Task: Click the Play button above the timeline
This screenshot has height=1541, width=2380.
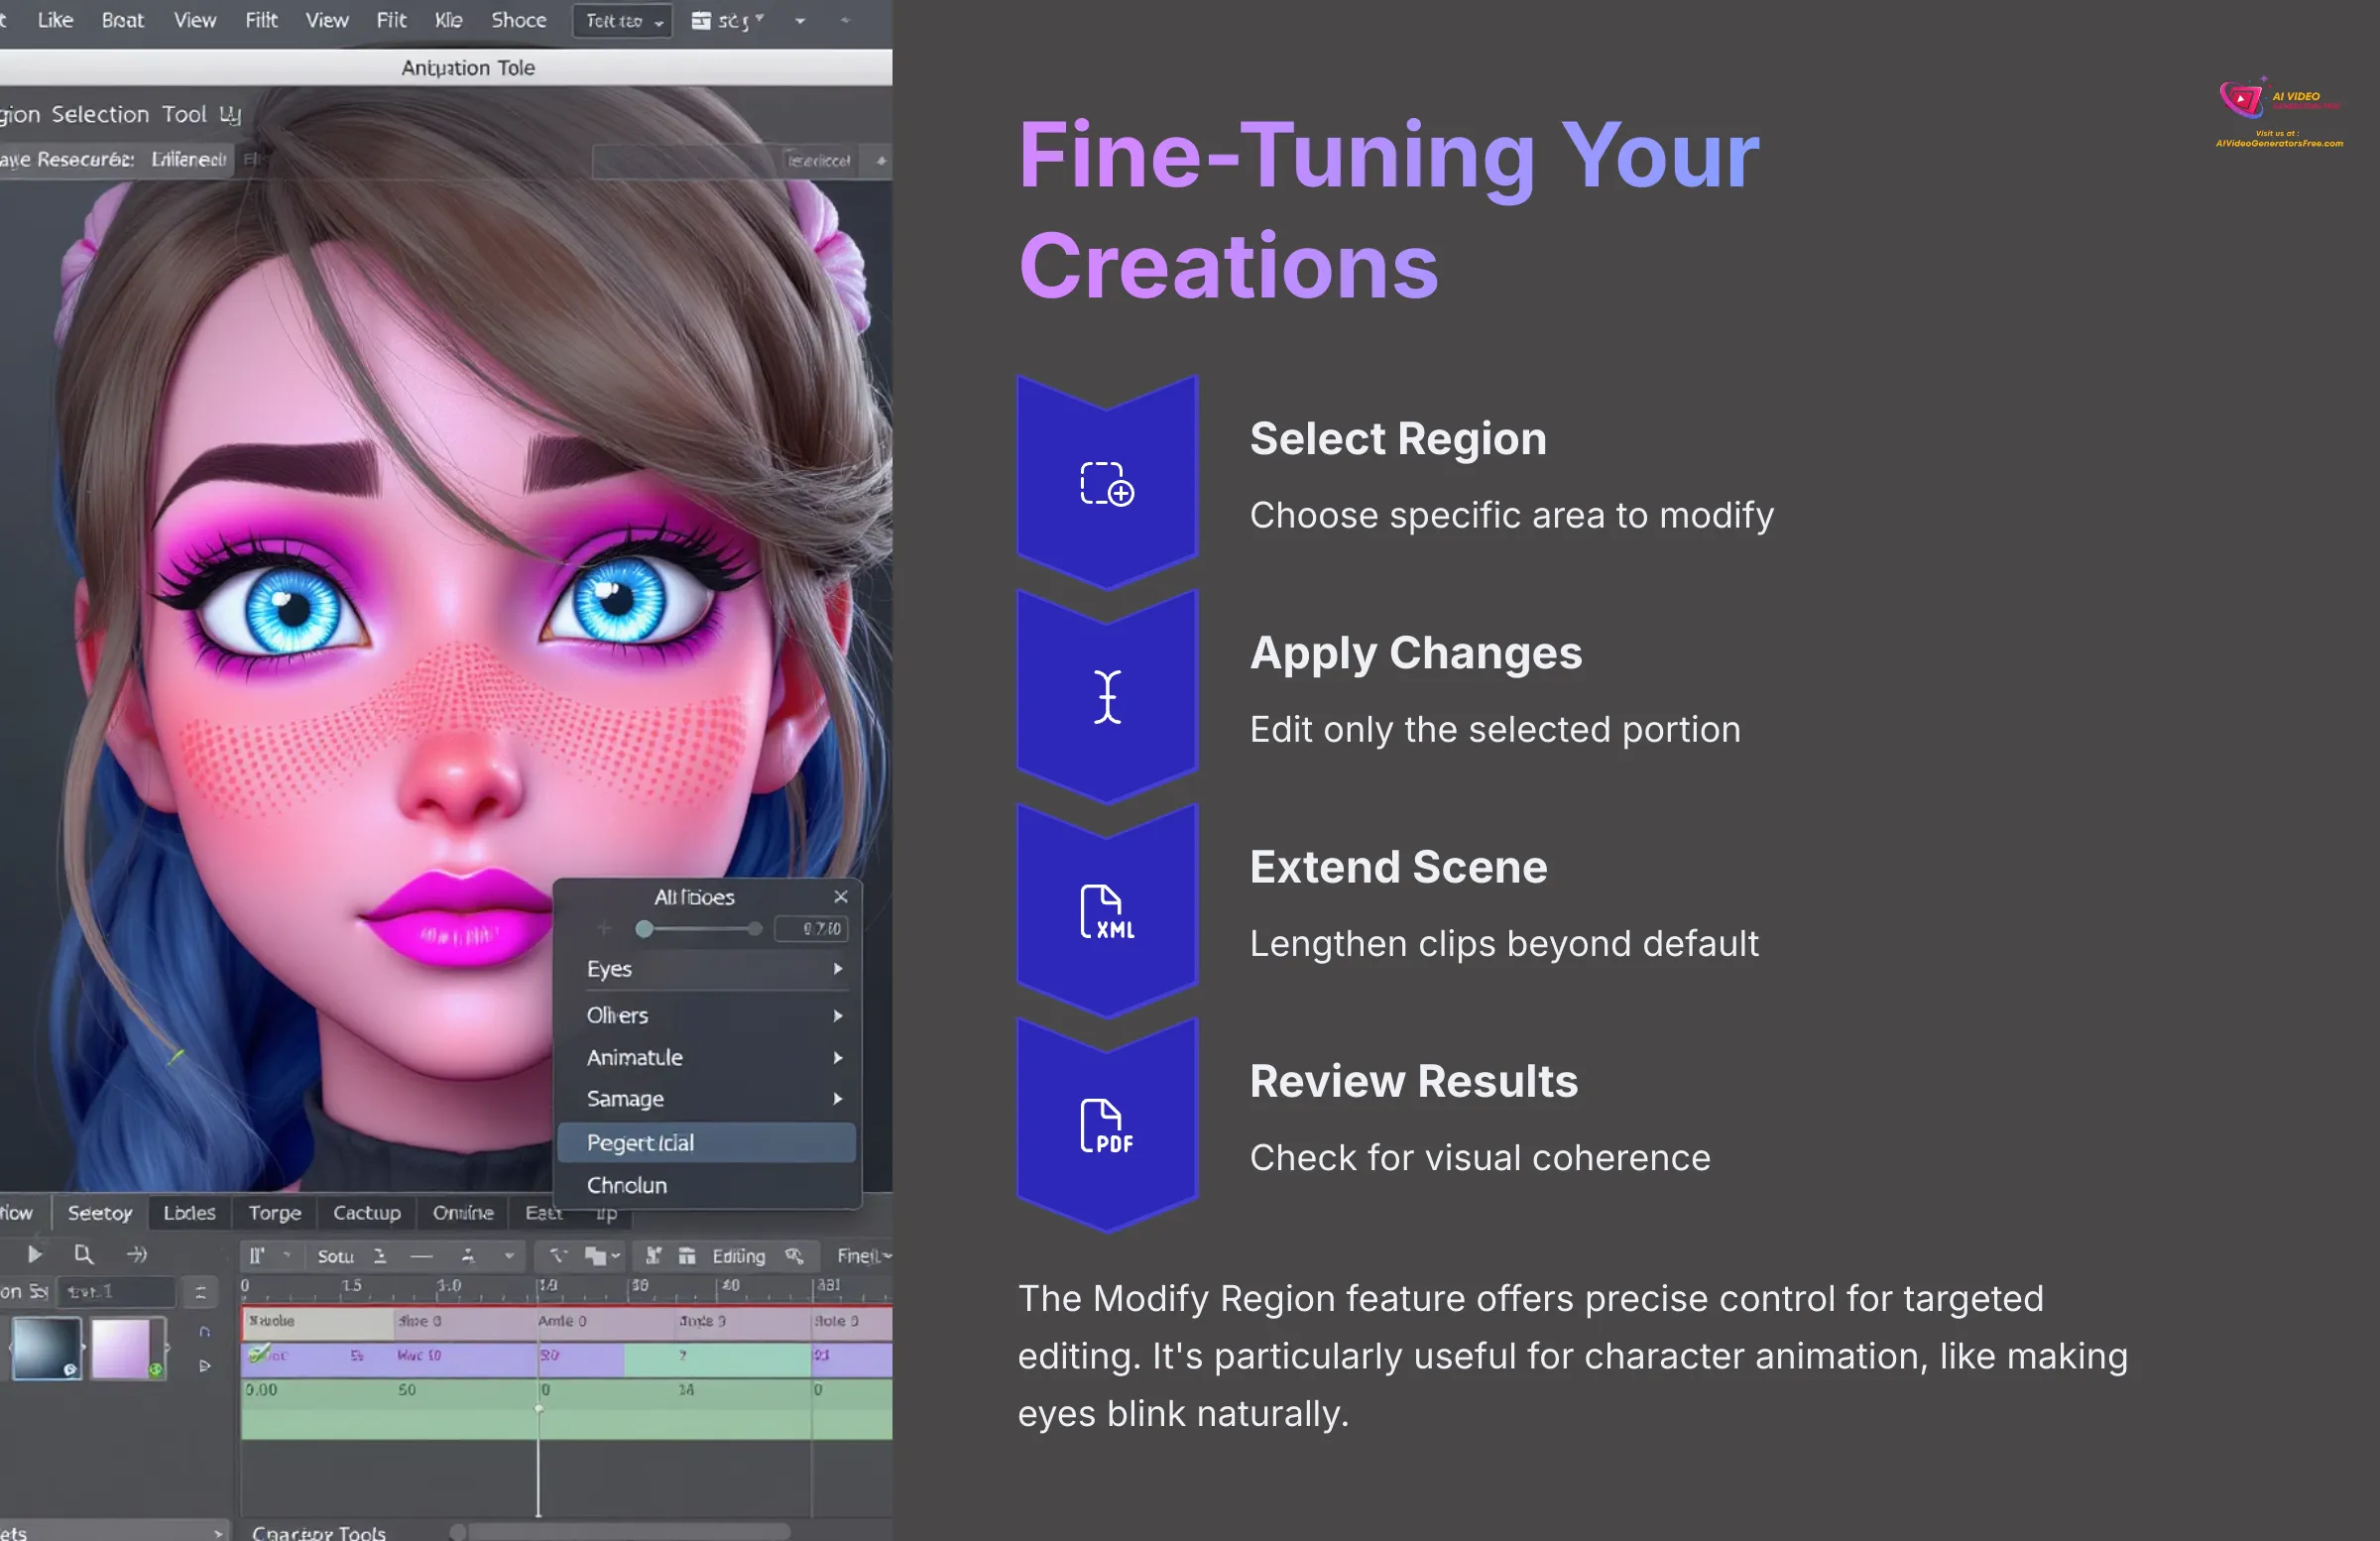Action: point(34,1254)
